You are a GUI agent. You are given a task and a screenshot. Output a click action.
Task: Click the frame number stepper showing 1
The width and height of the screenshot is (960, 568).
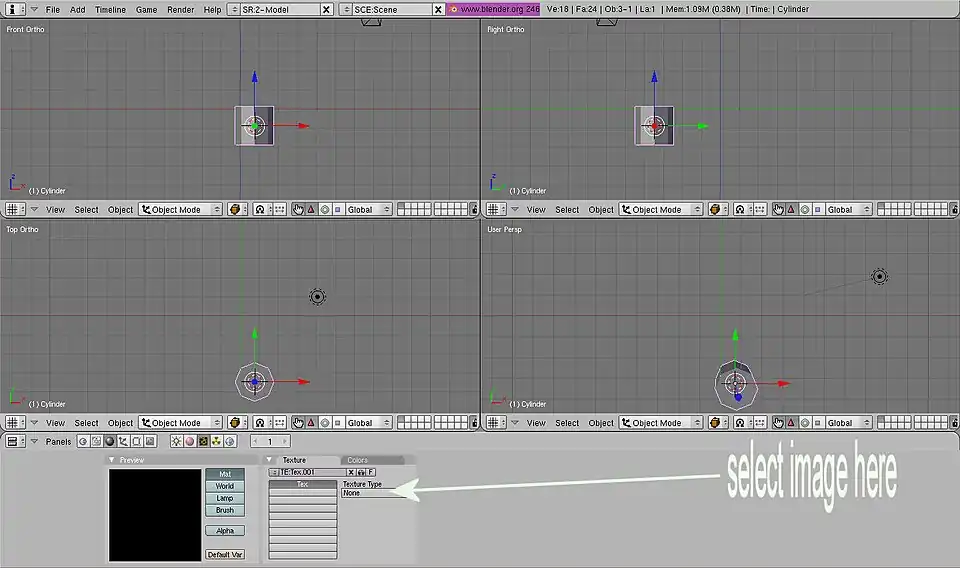(270, 441)
